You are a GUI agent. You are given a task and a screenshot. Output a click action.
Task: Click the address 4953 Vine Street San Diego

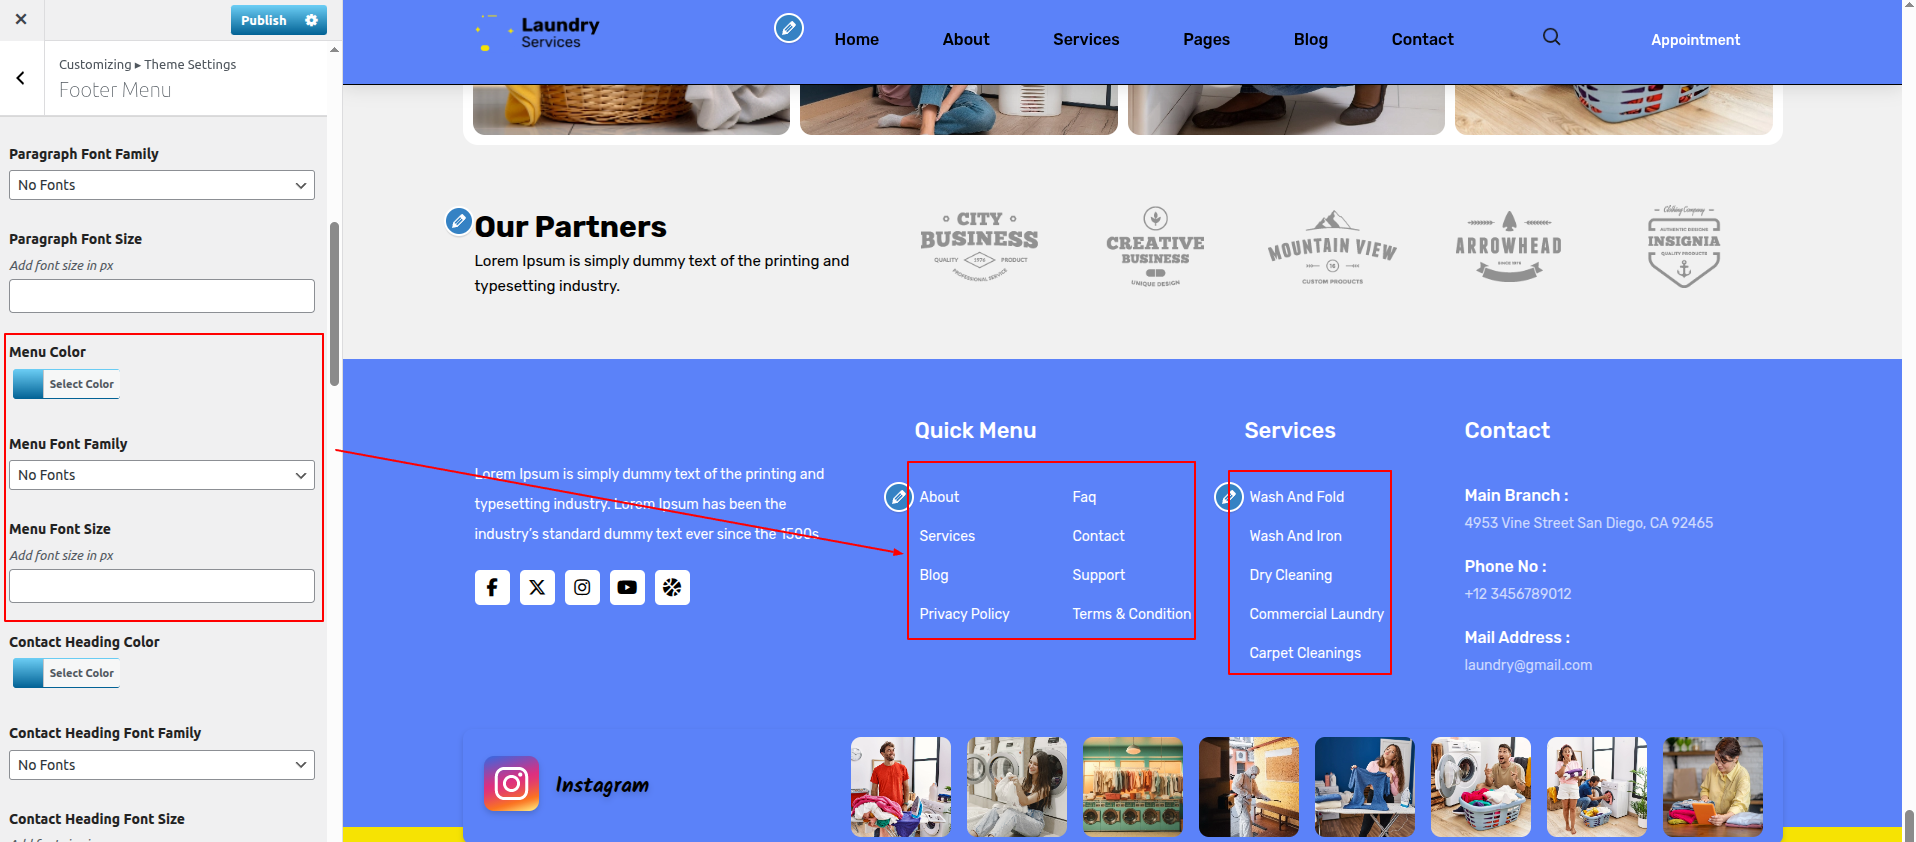click(x=1588, y=523)
